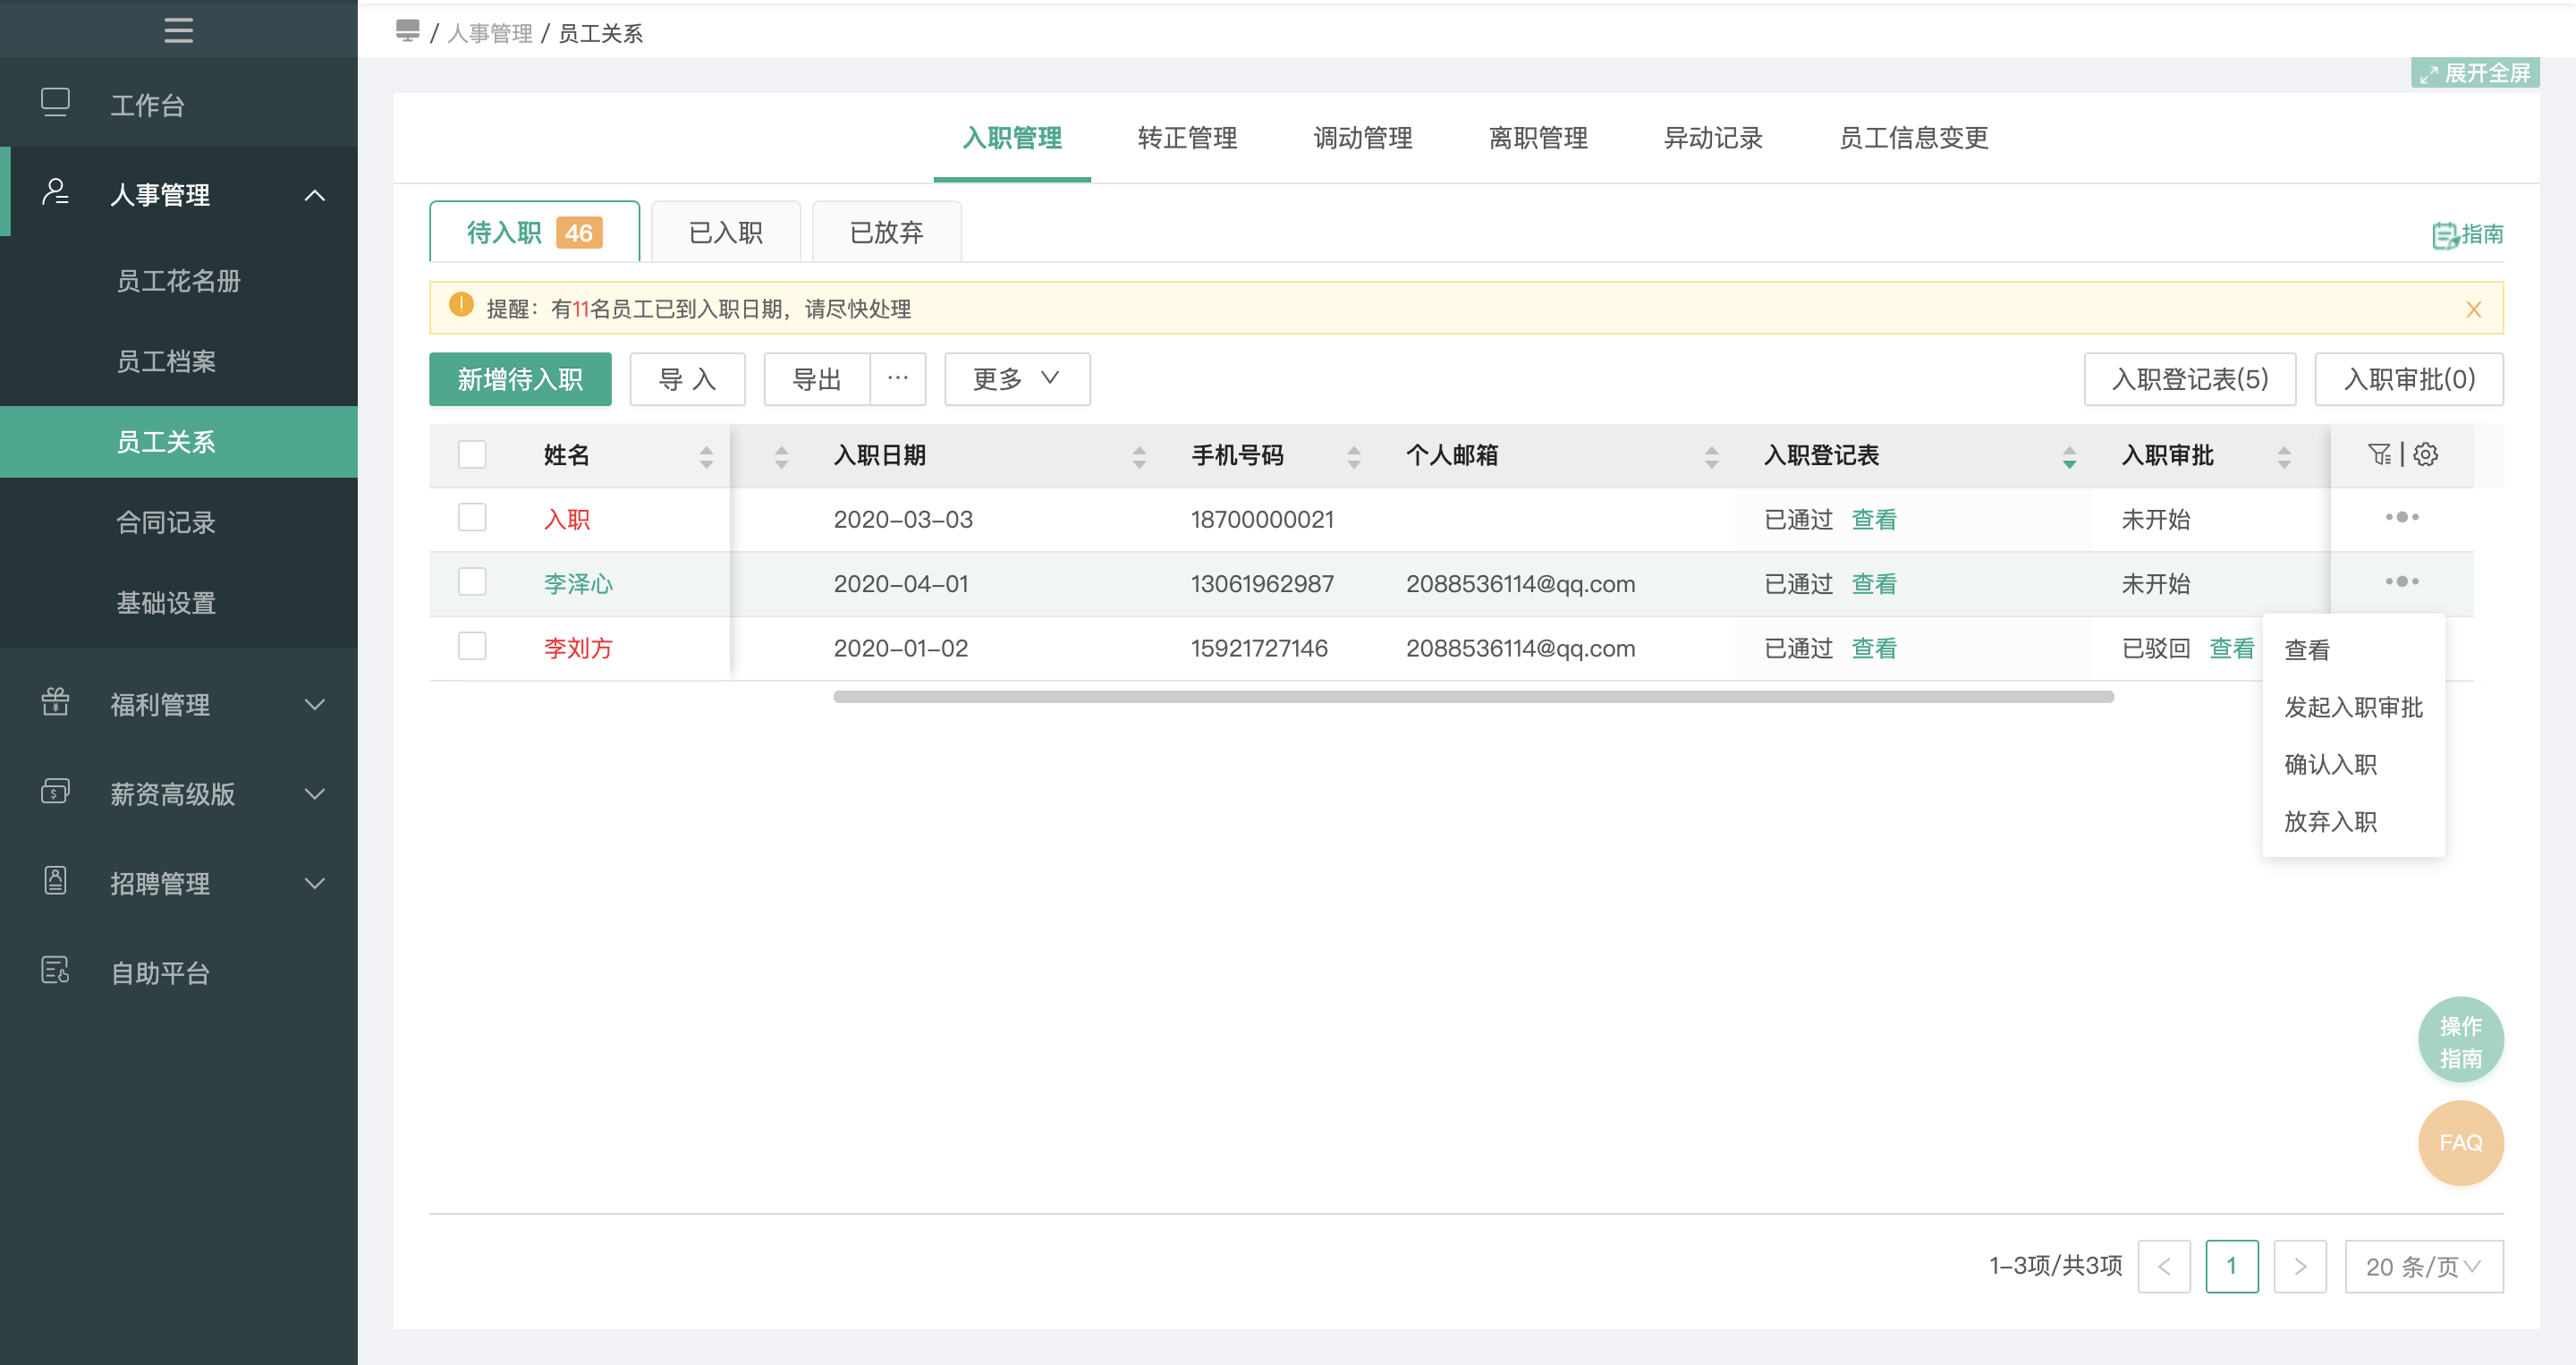
Task: Click the home monitor icon in breadcrumb
Action: [x=407, y=31]
